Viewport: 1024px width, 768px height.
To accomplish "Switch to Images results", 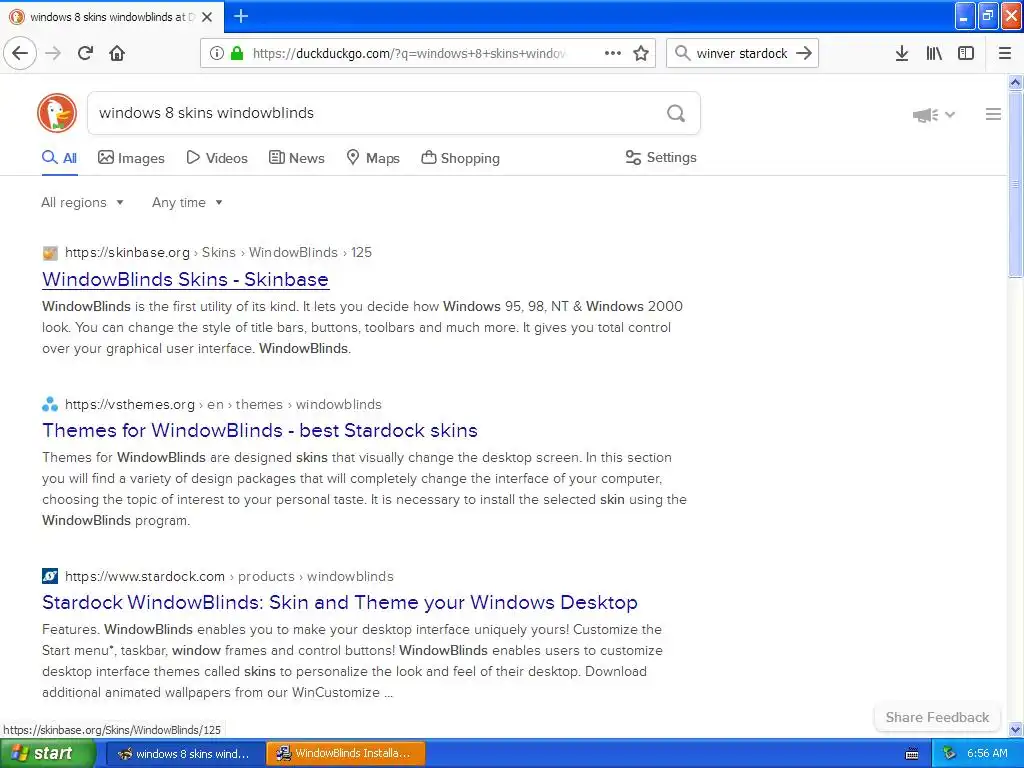I will point(131,158).
